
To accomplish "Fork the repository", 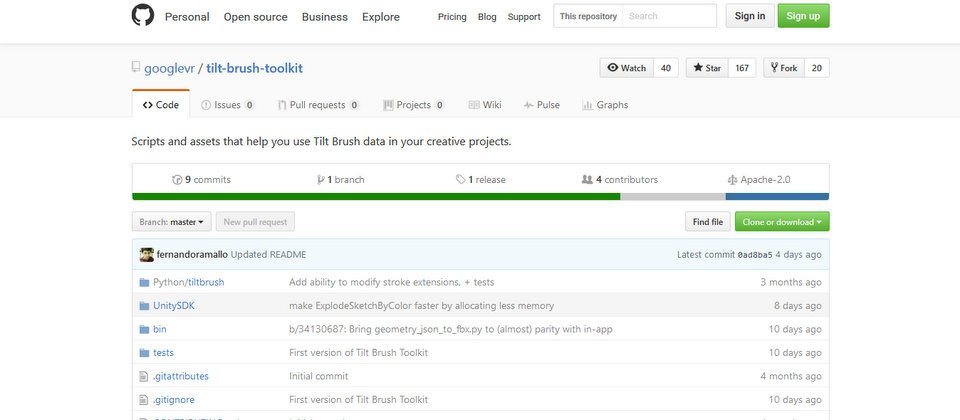I will pyautogui.click(x=784, y=68).
